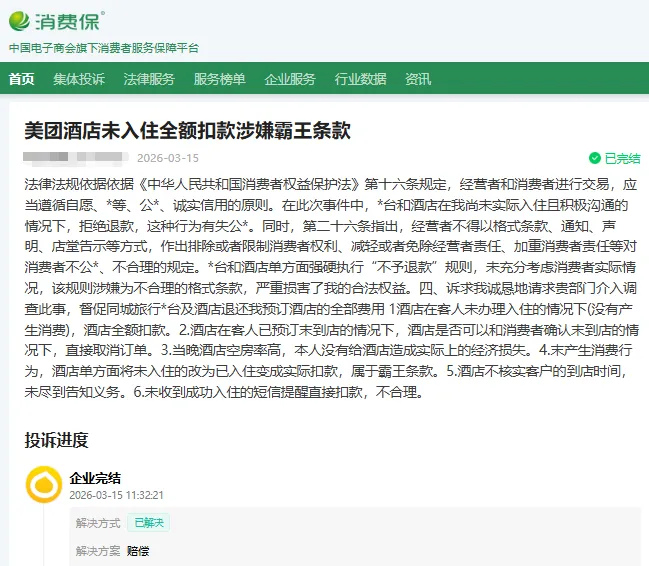Click the 已解决 resolution tag
Screen dimensions: 649x566
click(x=149, y=523)
